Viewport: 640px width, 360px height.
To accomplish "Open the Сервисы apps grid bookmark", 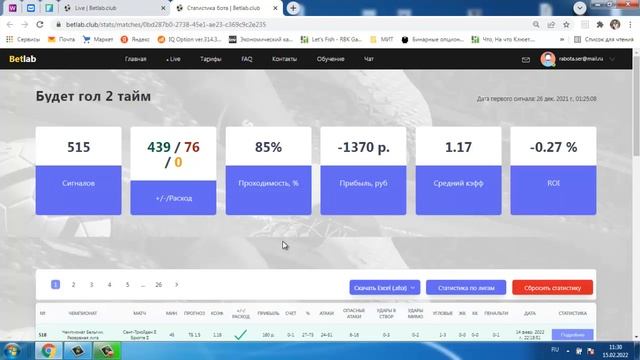I will pyautogui.click(x=23, y=40).
